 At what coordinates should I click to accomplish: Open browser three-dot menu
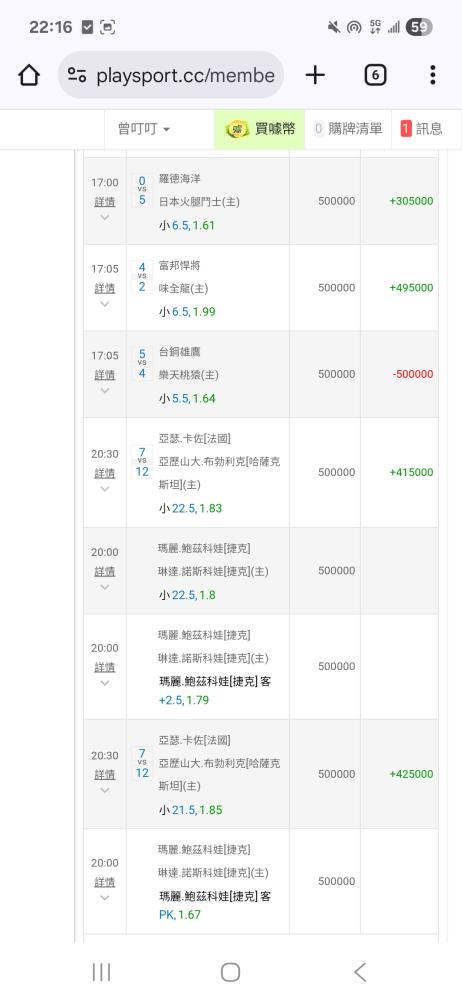click(433, 75)
